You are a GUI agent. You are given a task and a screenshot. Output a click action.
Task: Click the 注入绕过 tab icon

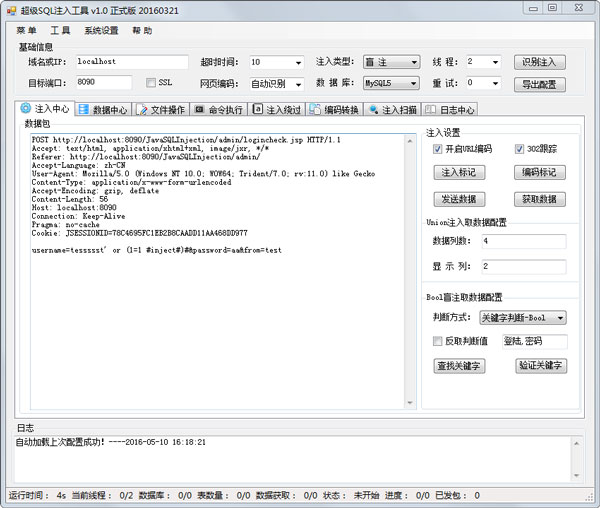pyautogui.click(x=258, y=109)
